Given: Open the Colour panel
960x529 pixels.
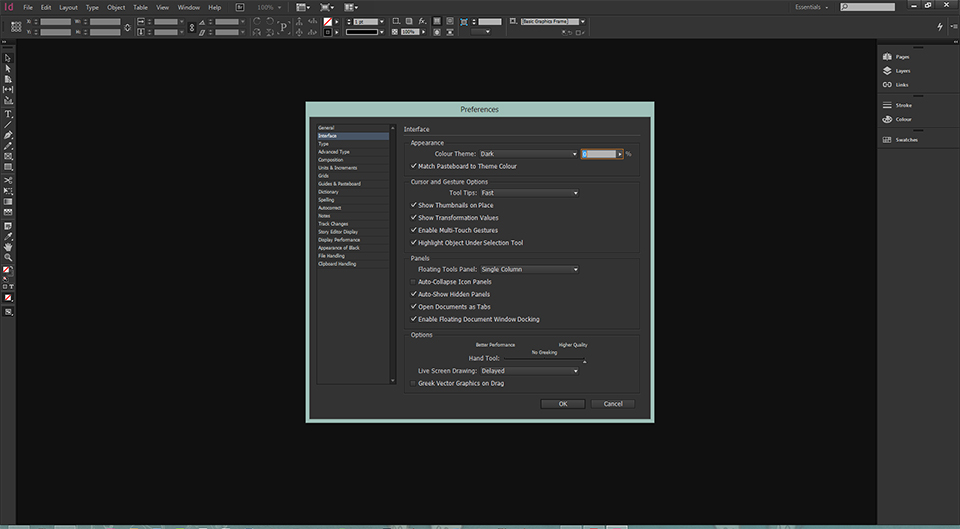Looking at the screenshot, I should (896, 119).
